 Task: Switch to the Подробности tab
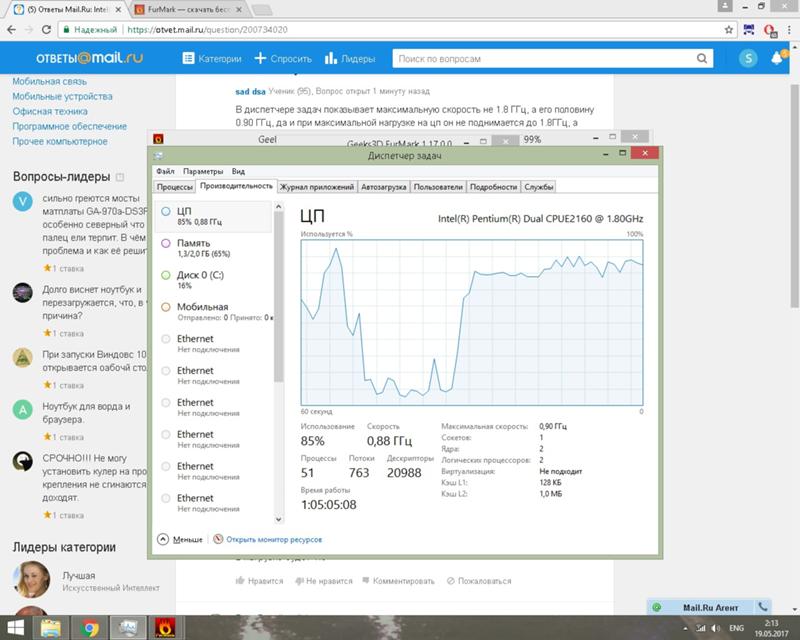(493, 187)
